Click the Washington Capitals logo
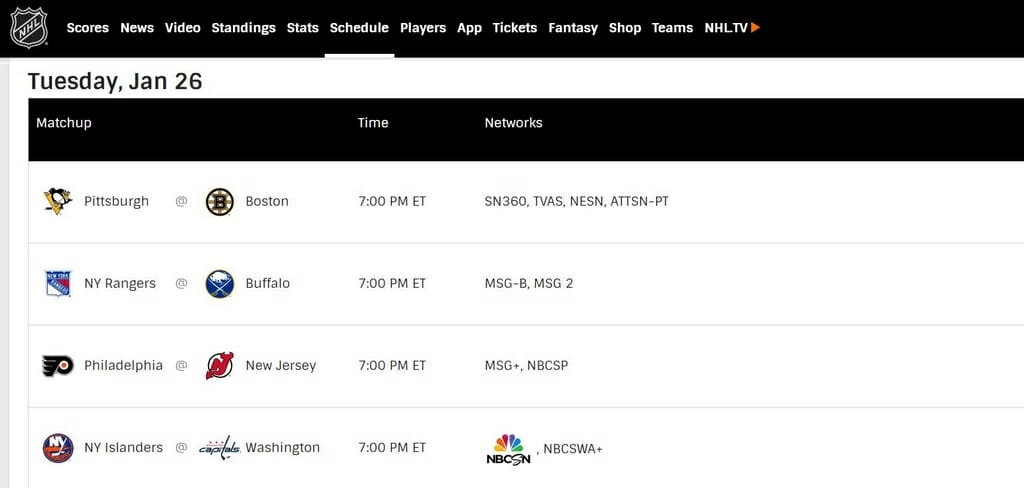 tap(219, 448)
